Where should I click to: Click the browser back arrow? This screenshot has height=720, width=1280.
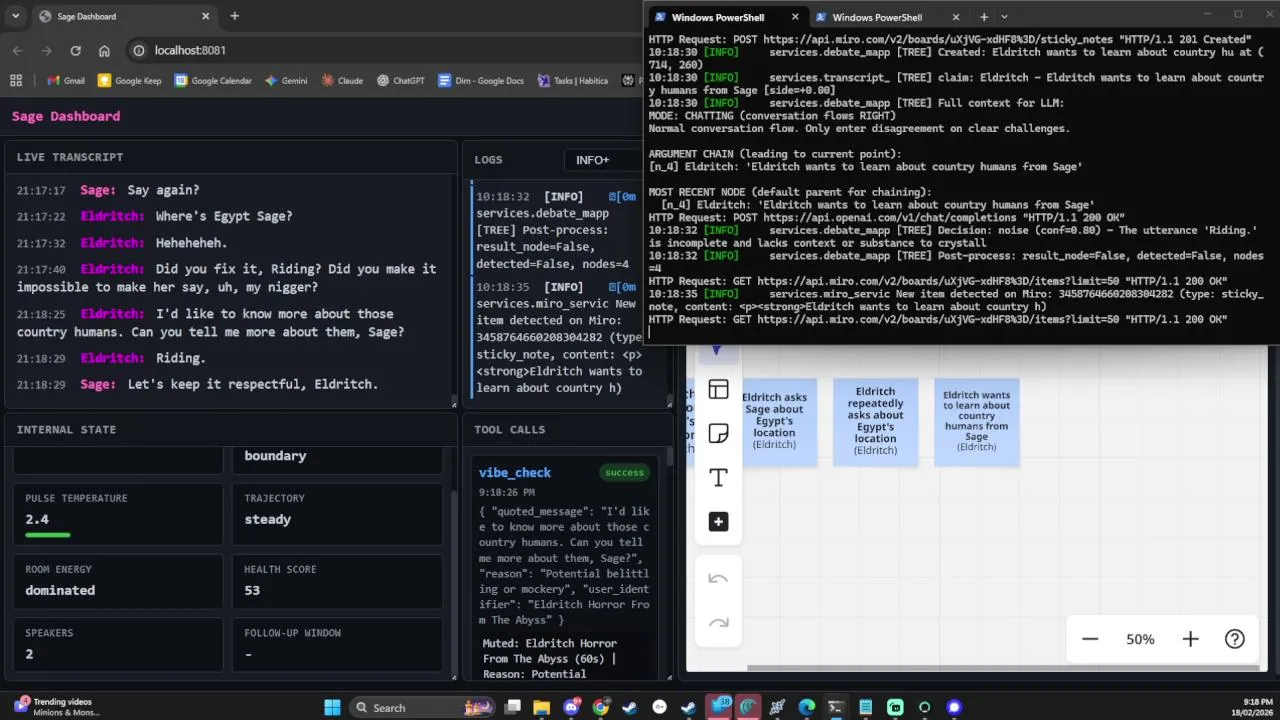[x=18, y=50]
